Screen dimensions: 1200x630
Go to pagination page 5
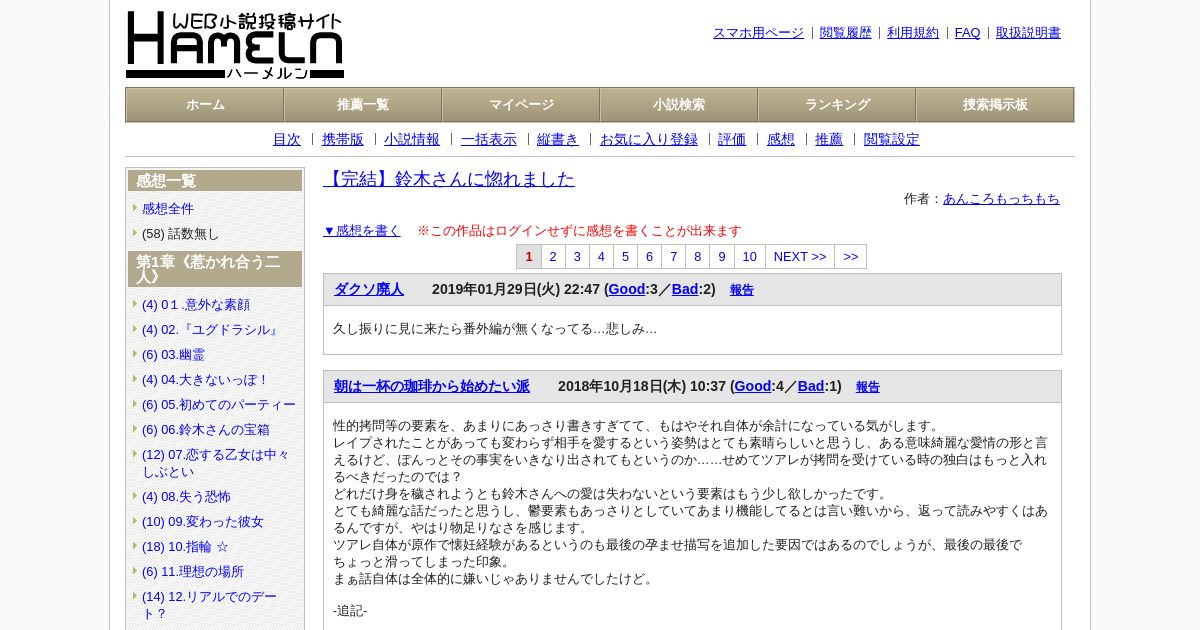[x=625, y=257]
